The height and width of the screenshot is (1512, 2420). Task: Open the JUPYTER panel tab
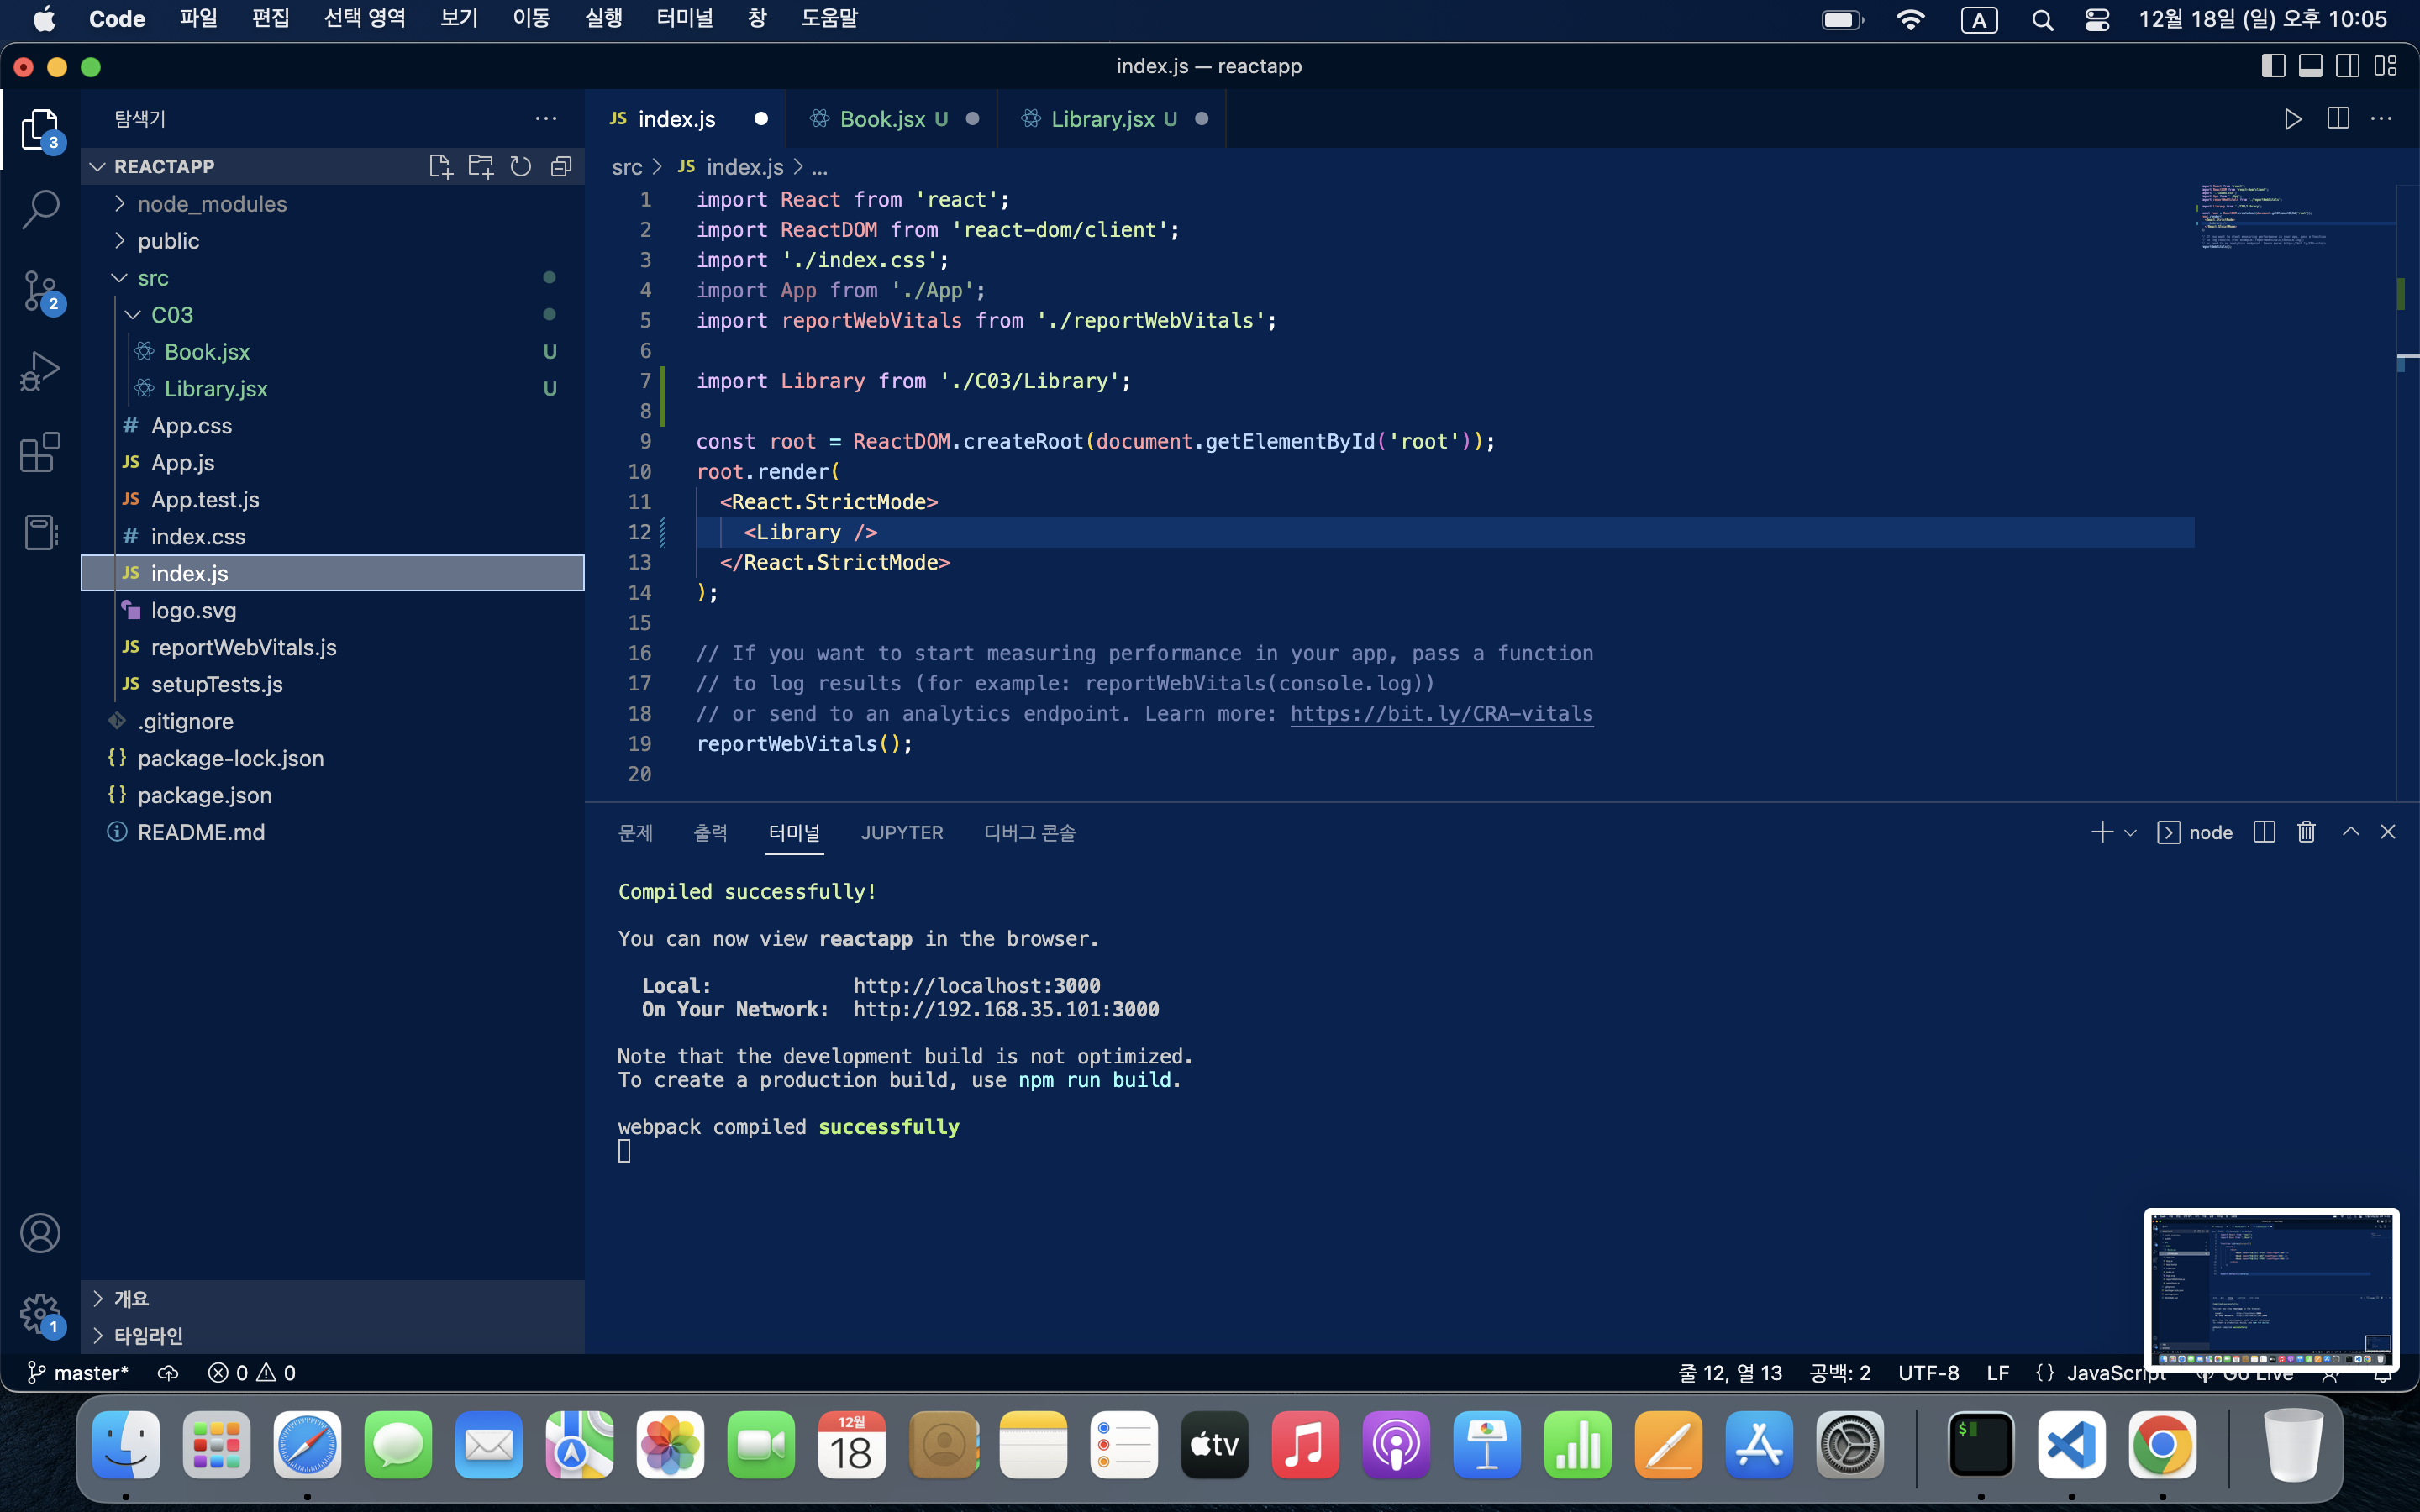902,832
